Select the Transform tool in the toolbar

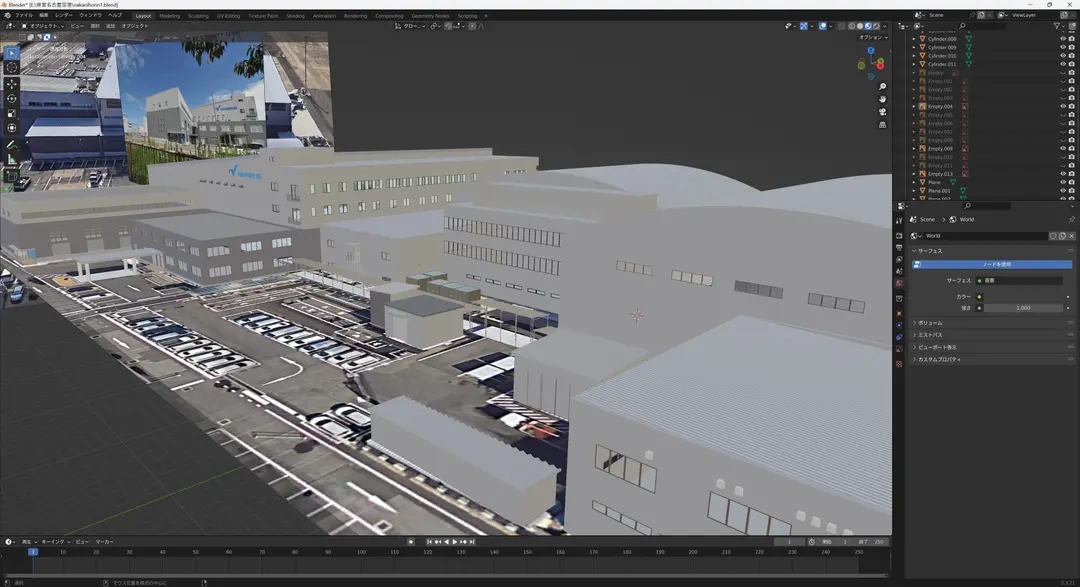pyautogui.click(x=12, y=128)
